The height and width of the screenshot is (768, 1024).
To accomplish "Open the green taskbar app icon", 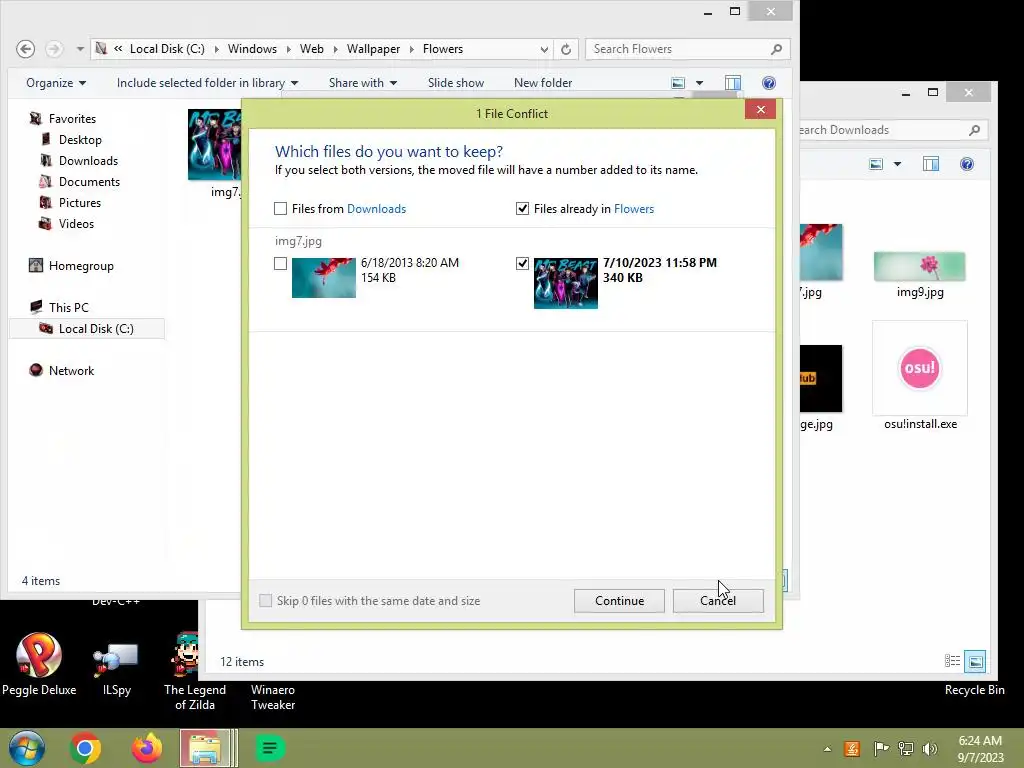I will pos(269,748).
